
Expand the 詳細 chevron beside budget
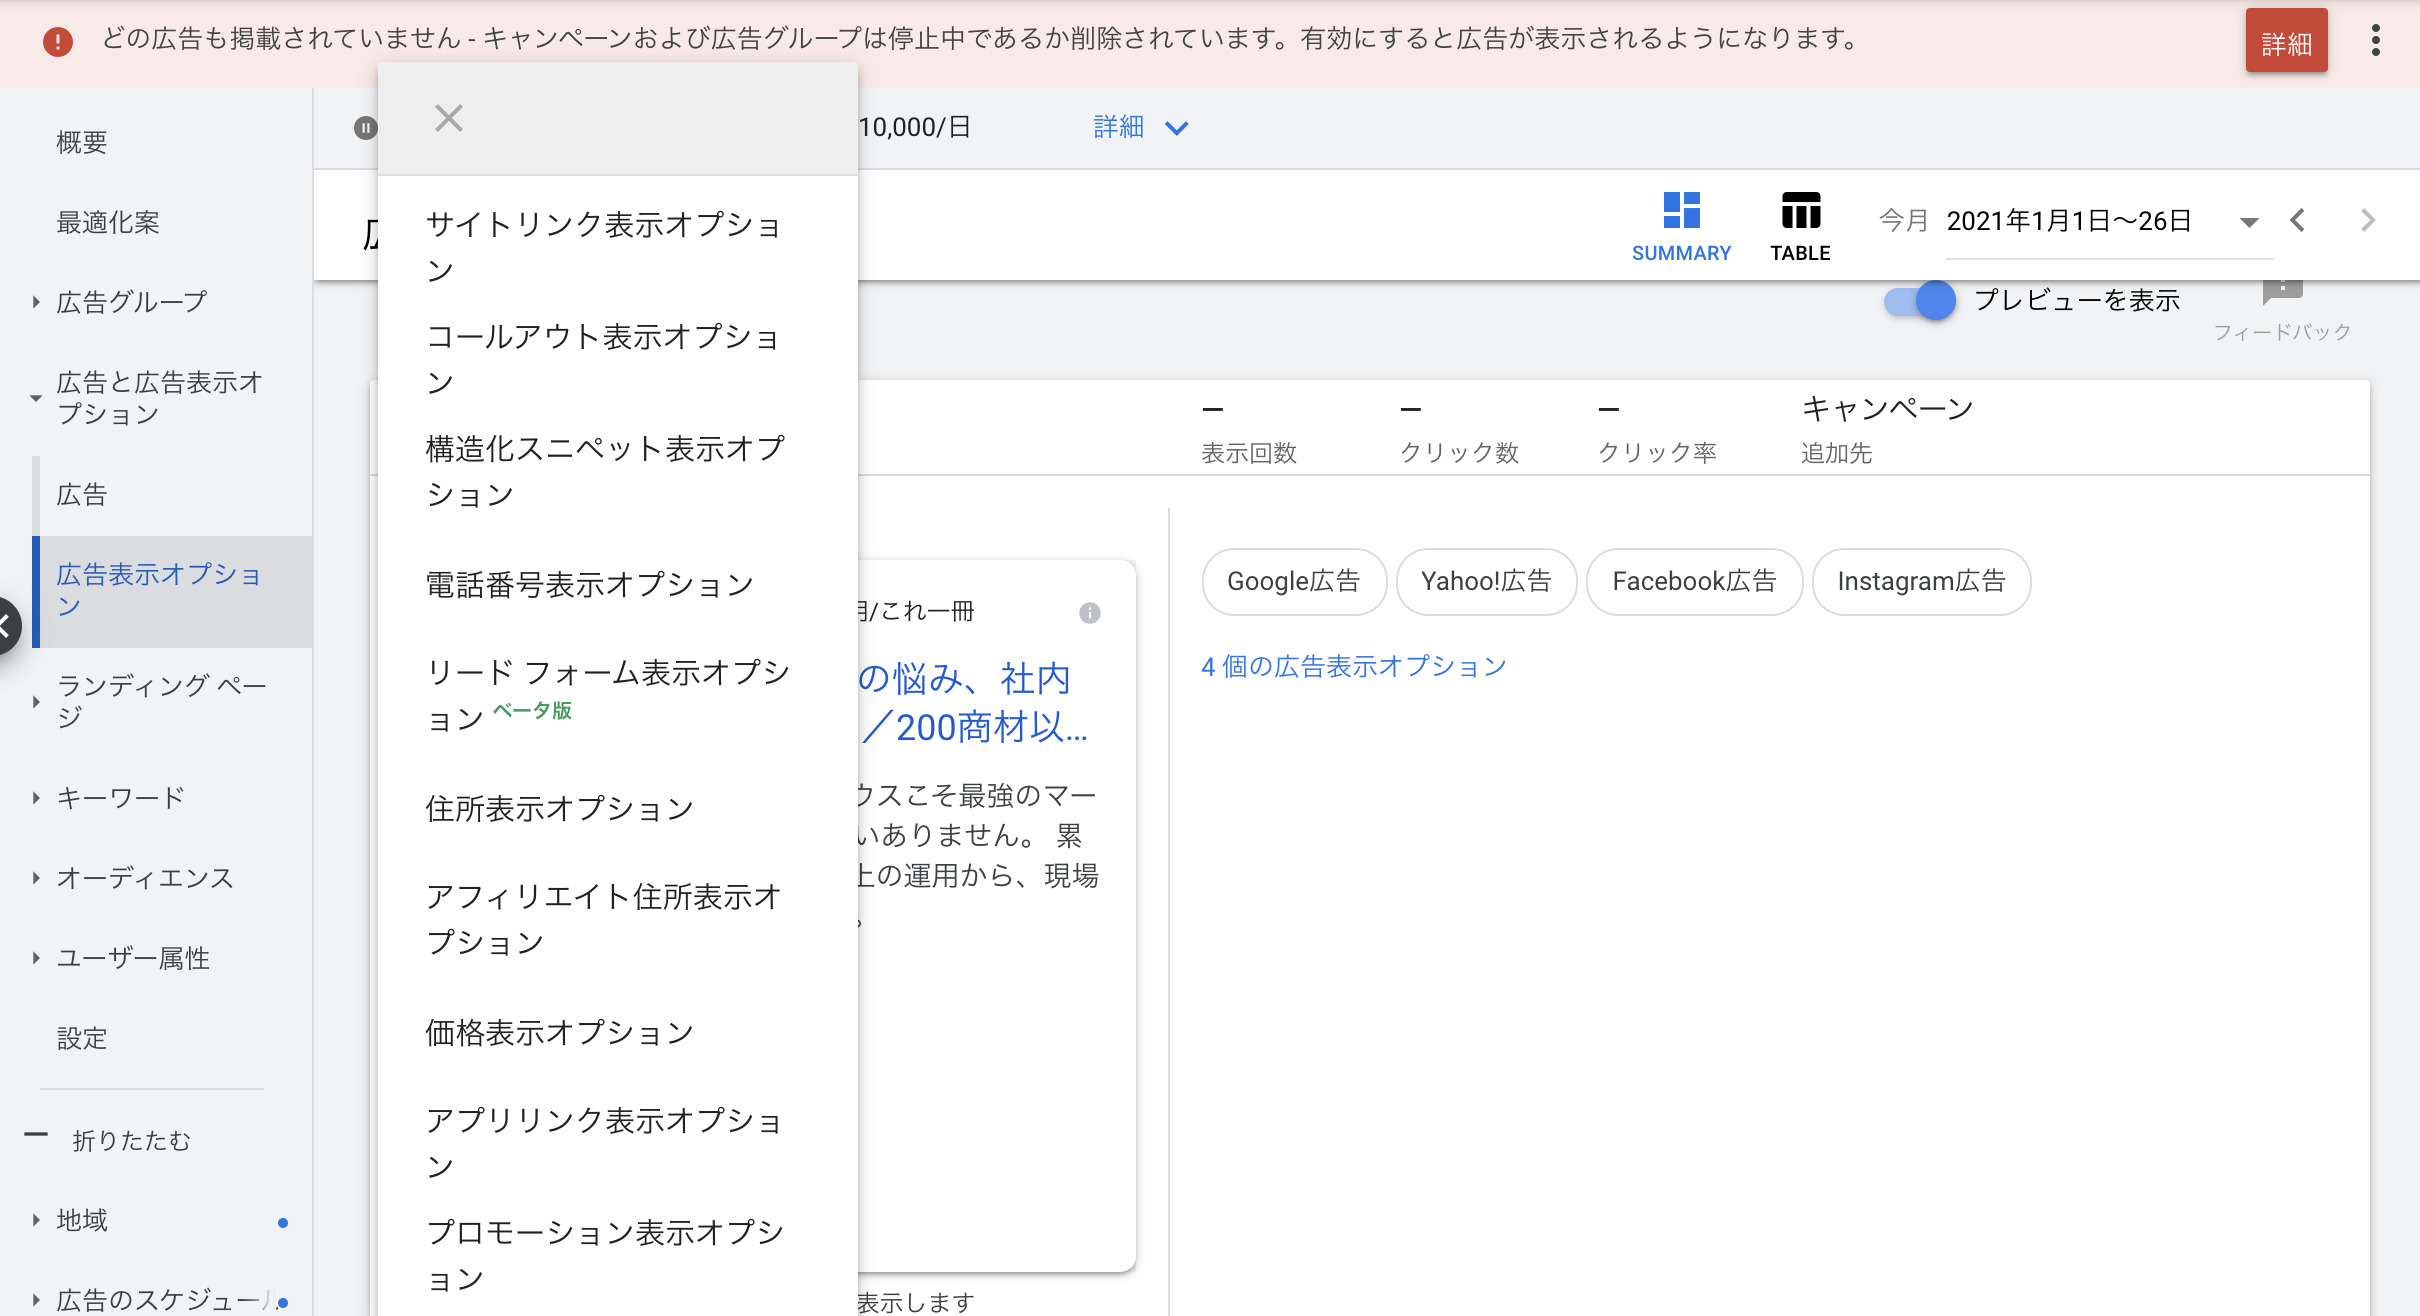coord(1177,128)
